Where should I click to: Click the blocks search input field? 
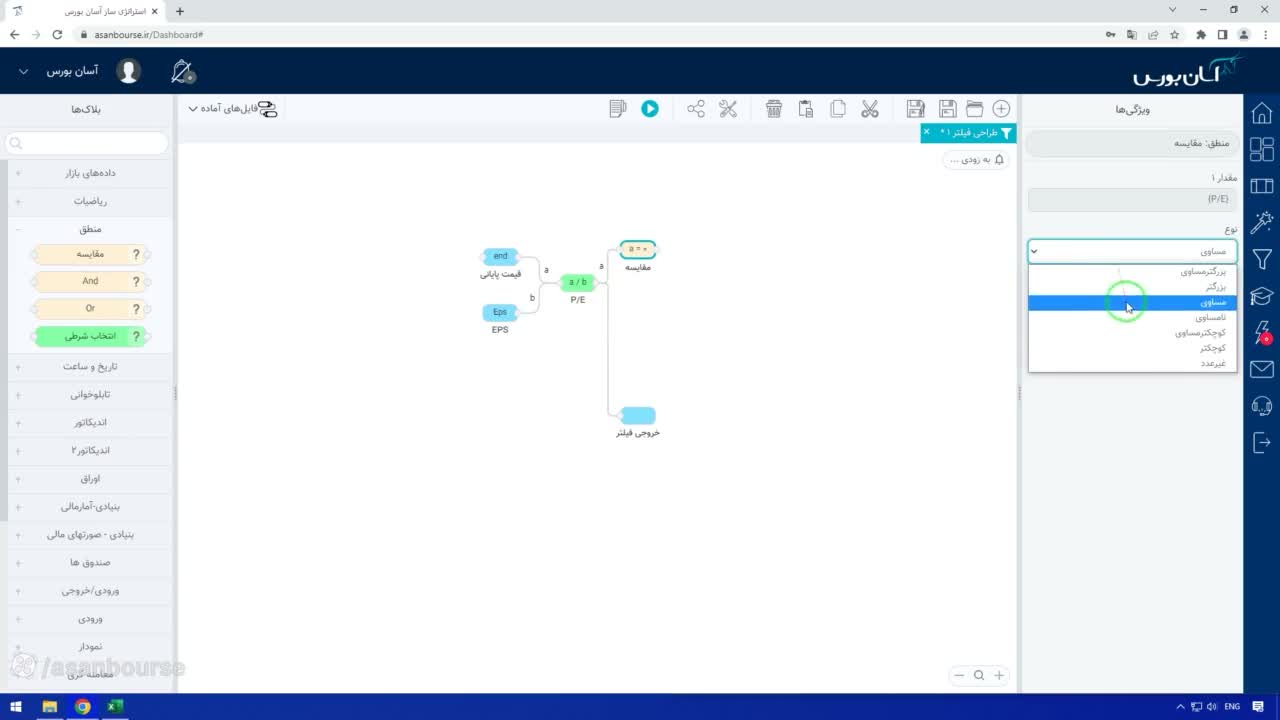[x=87, y=144]
